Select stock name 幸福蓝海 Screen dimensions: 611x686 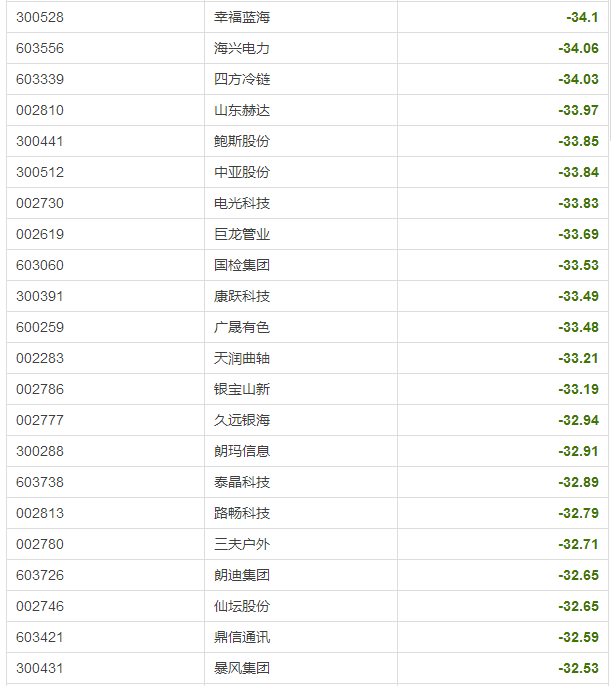242,18
